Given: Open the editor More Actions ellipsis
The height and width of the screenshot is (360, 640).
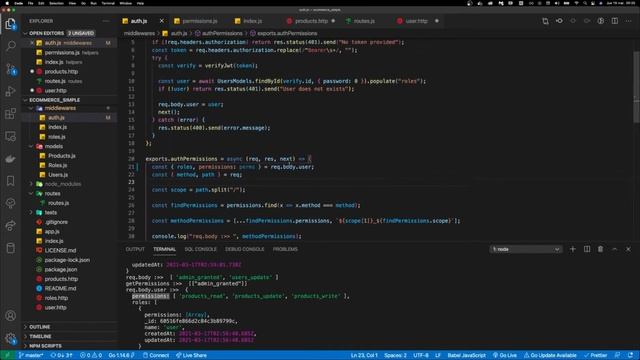Looking at the screenshot, I should [629, 21].
